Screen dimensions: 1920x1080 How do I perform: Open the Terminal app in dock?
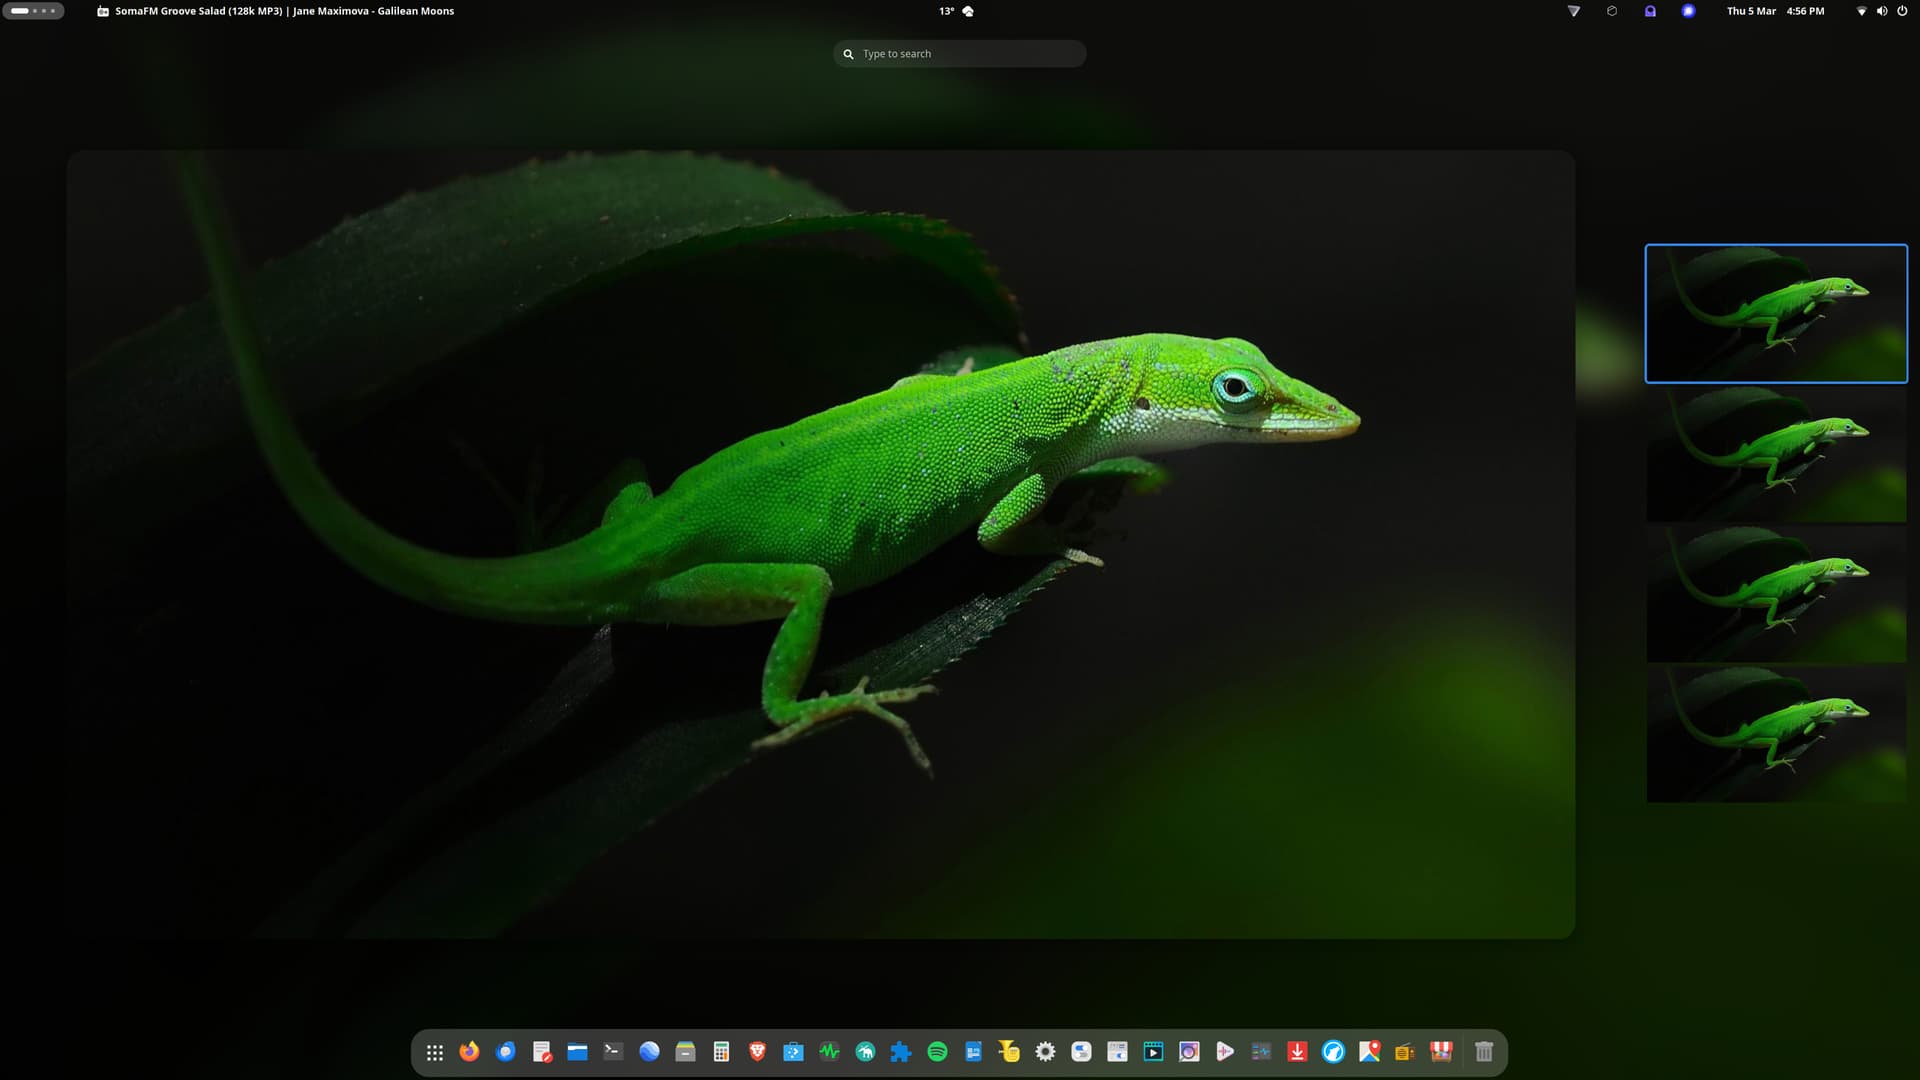point(613,1052)
